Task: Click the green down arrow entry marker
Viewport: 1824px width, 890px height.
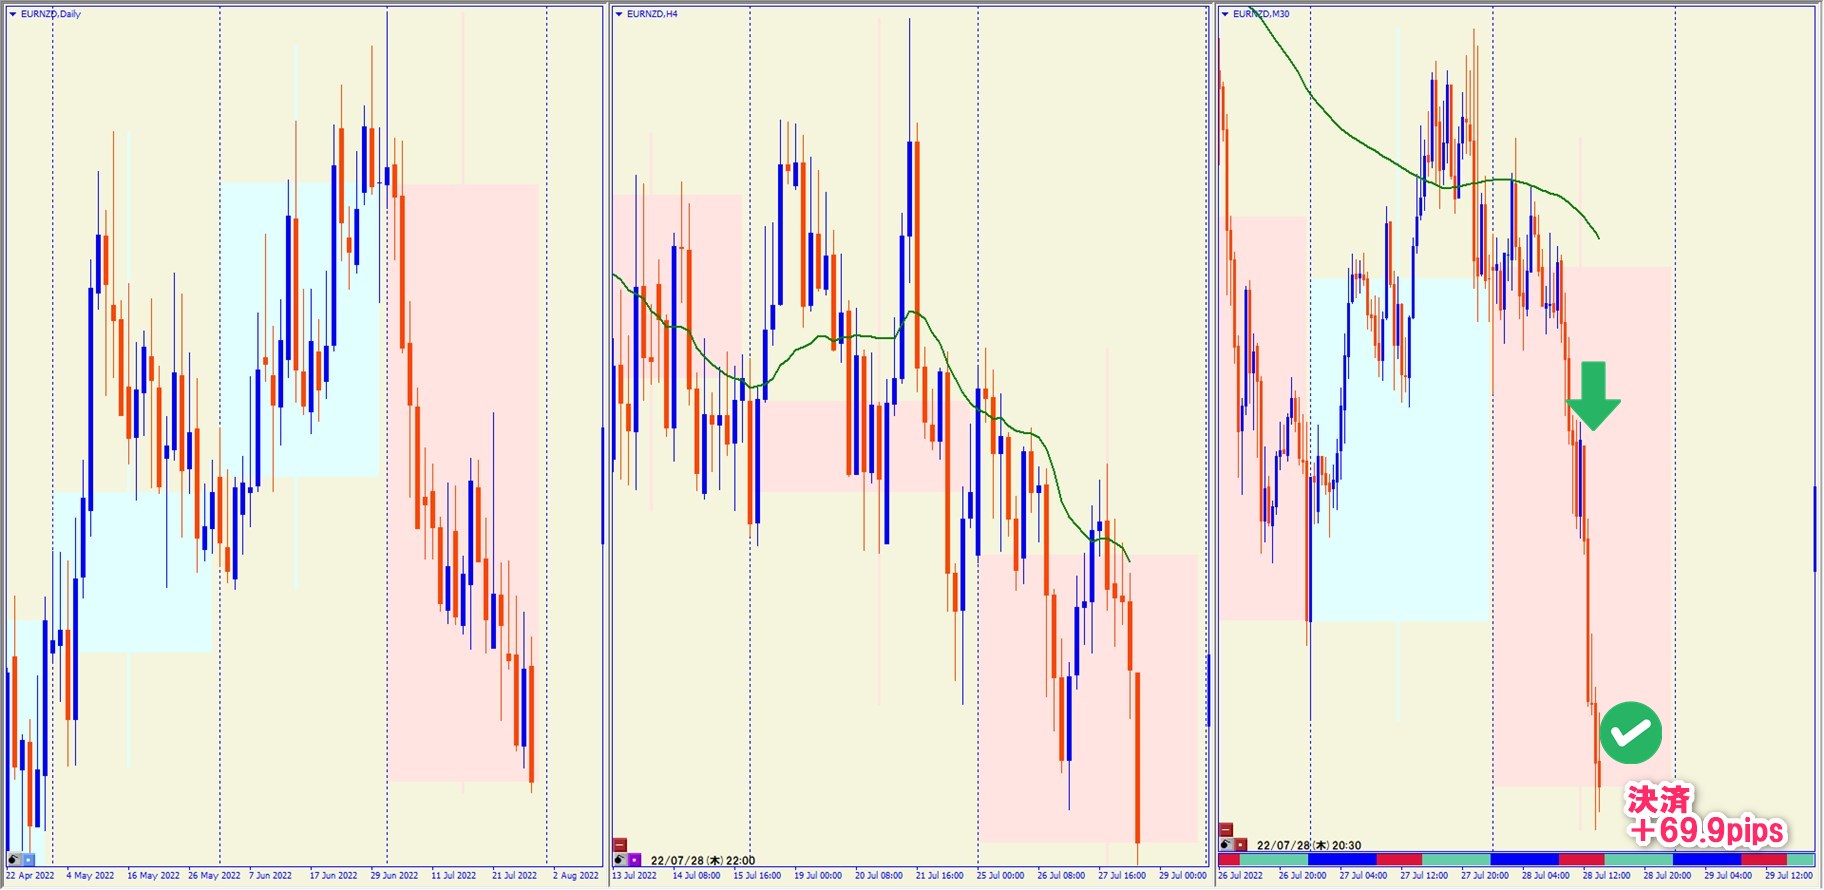Action: 1593,396
